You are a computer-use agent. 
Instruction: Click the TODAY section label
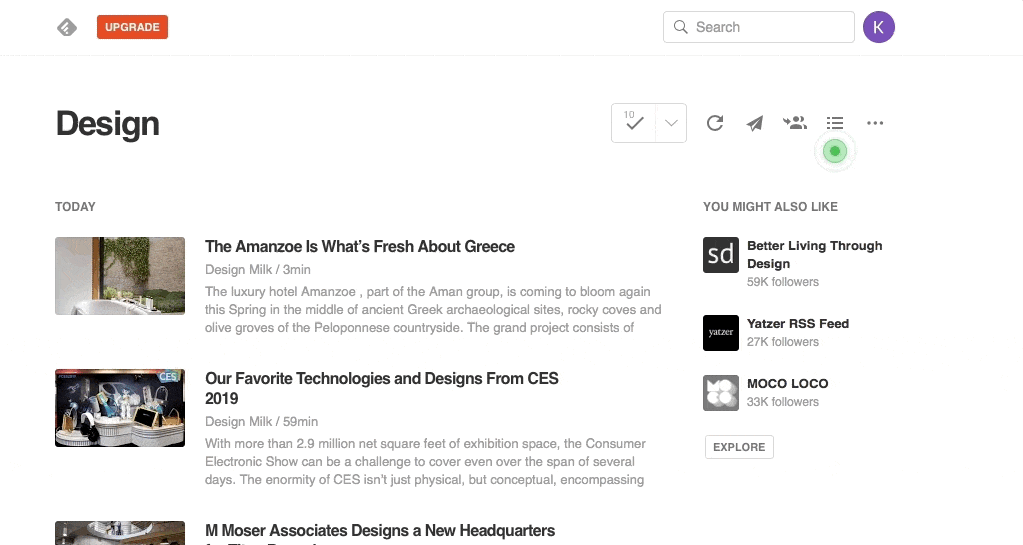(76, 207)
